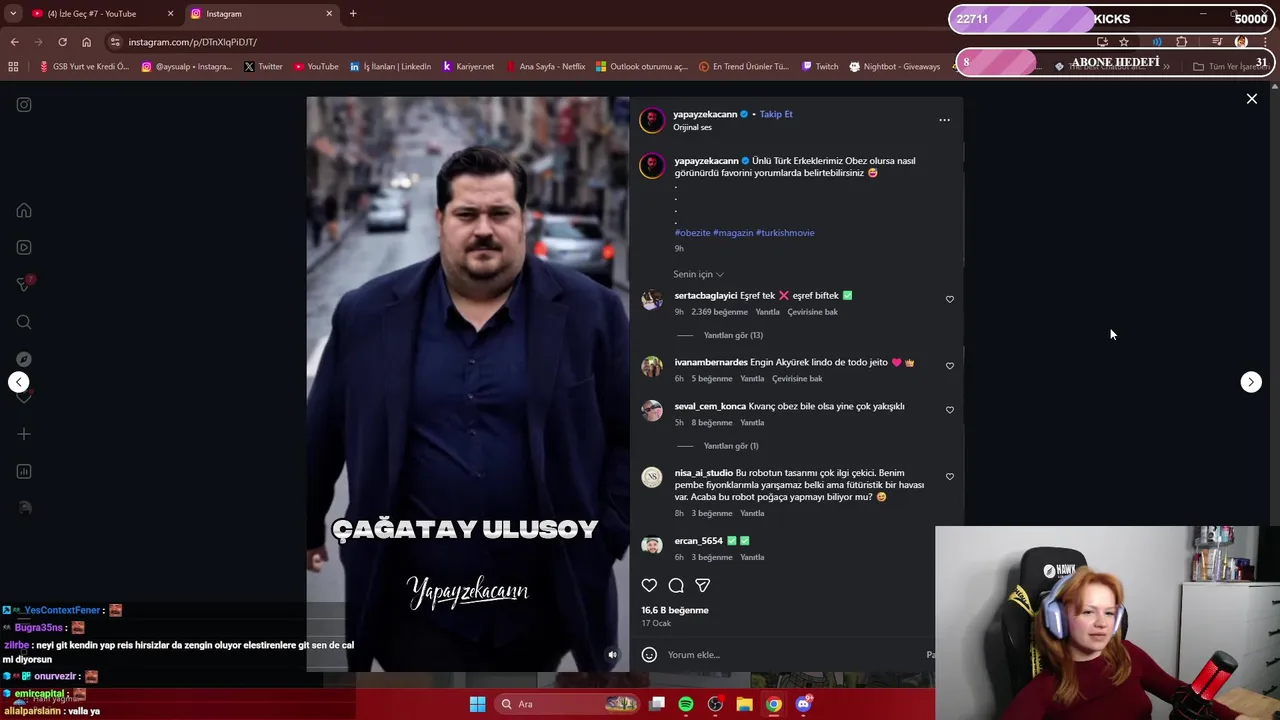Screen dimensions: 1280x720
Task: Open Chrome tab search dropdown arrow
Action: pos(12,14)
